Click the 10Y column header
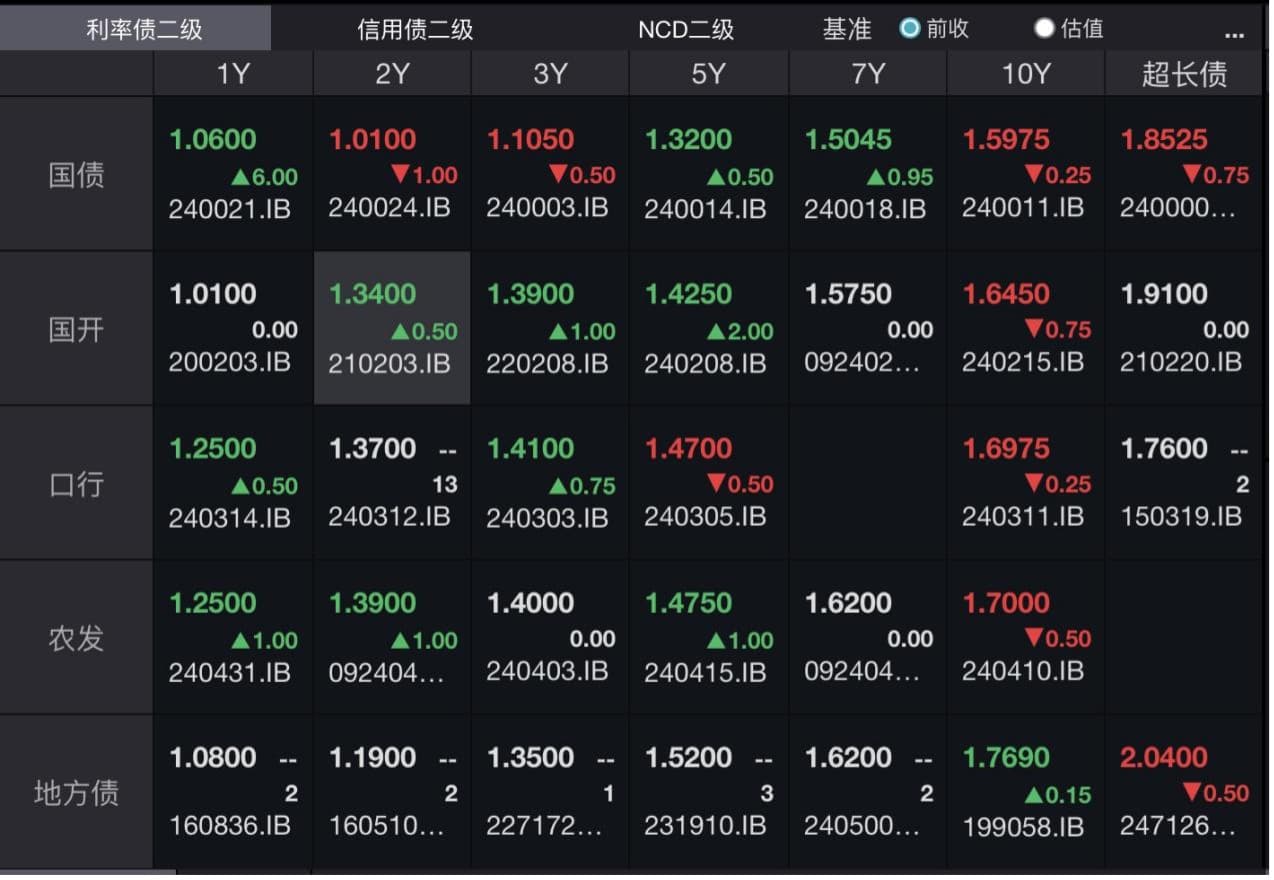Image resolution: width=1274 pixels, height=880 pixels. 1026,74
